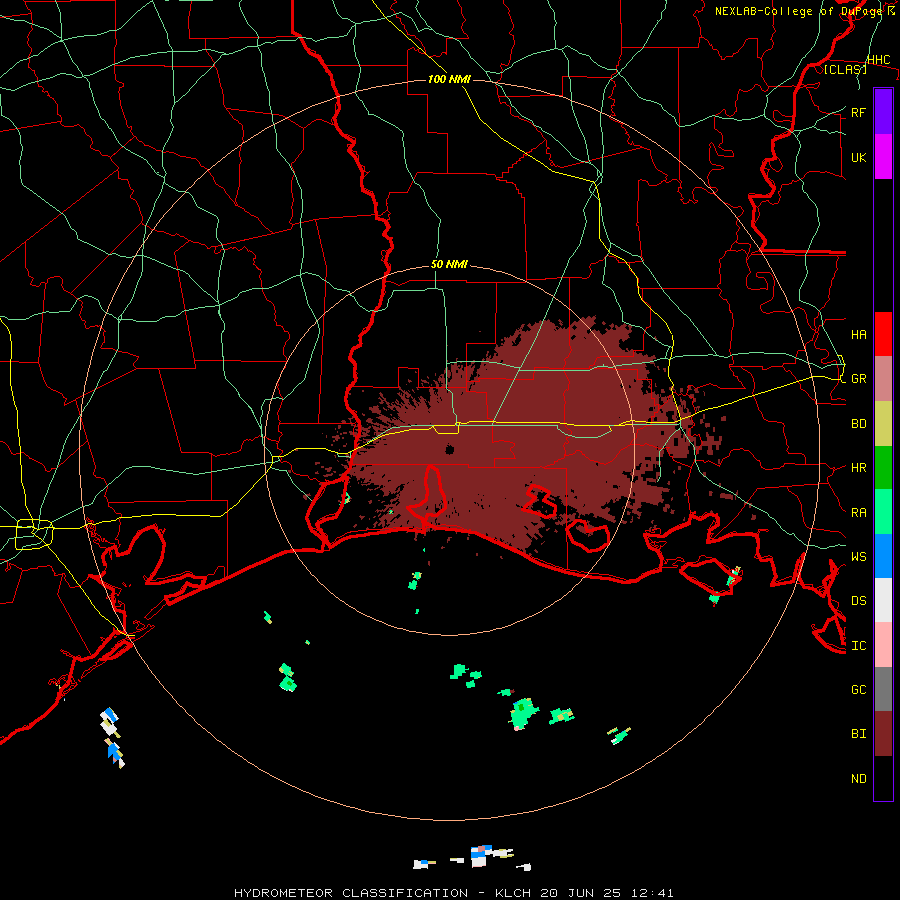The height and width of the screenshot is (900, 900).
Task: Click the 'BI' legend label
Action: point(858,734)
